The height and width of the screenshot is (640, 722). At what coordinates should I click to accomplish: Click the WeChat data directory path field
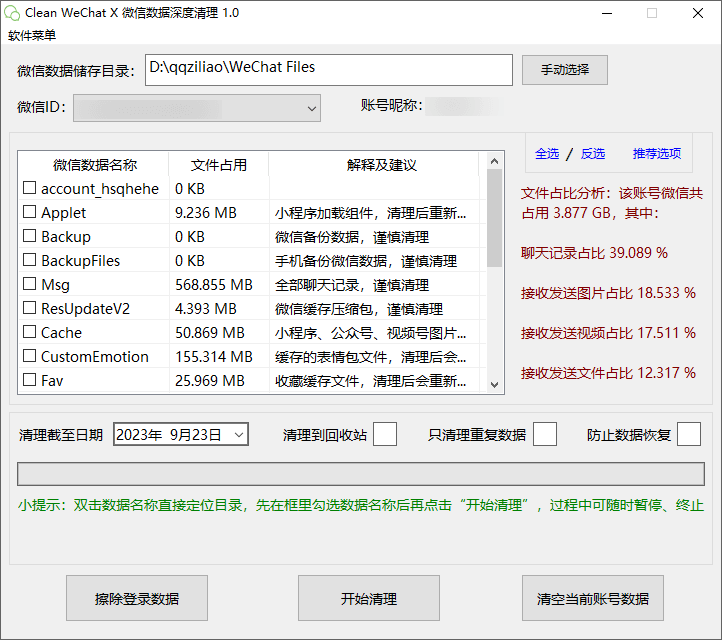click(328, 69)
